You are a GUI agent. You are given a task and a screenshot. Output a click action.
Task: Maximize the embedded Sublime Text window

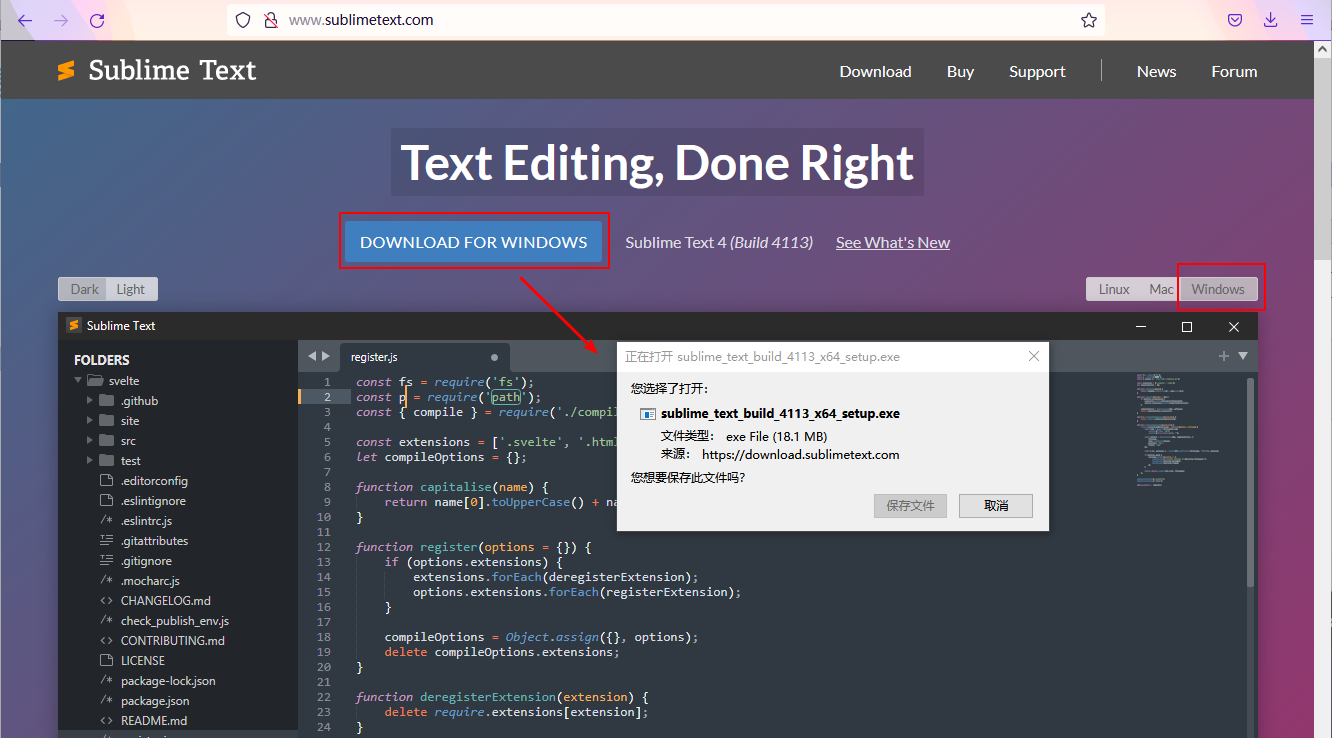(1187, 326)
